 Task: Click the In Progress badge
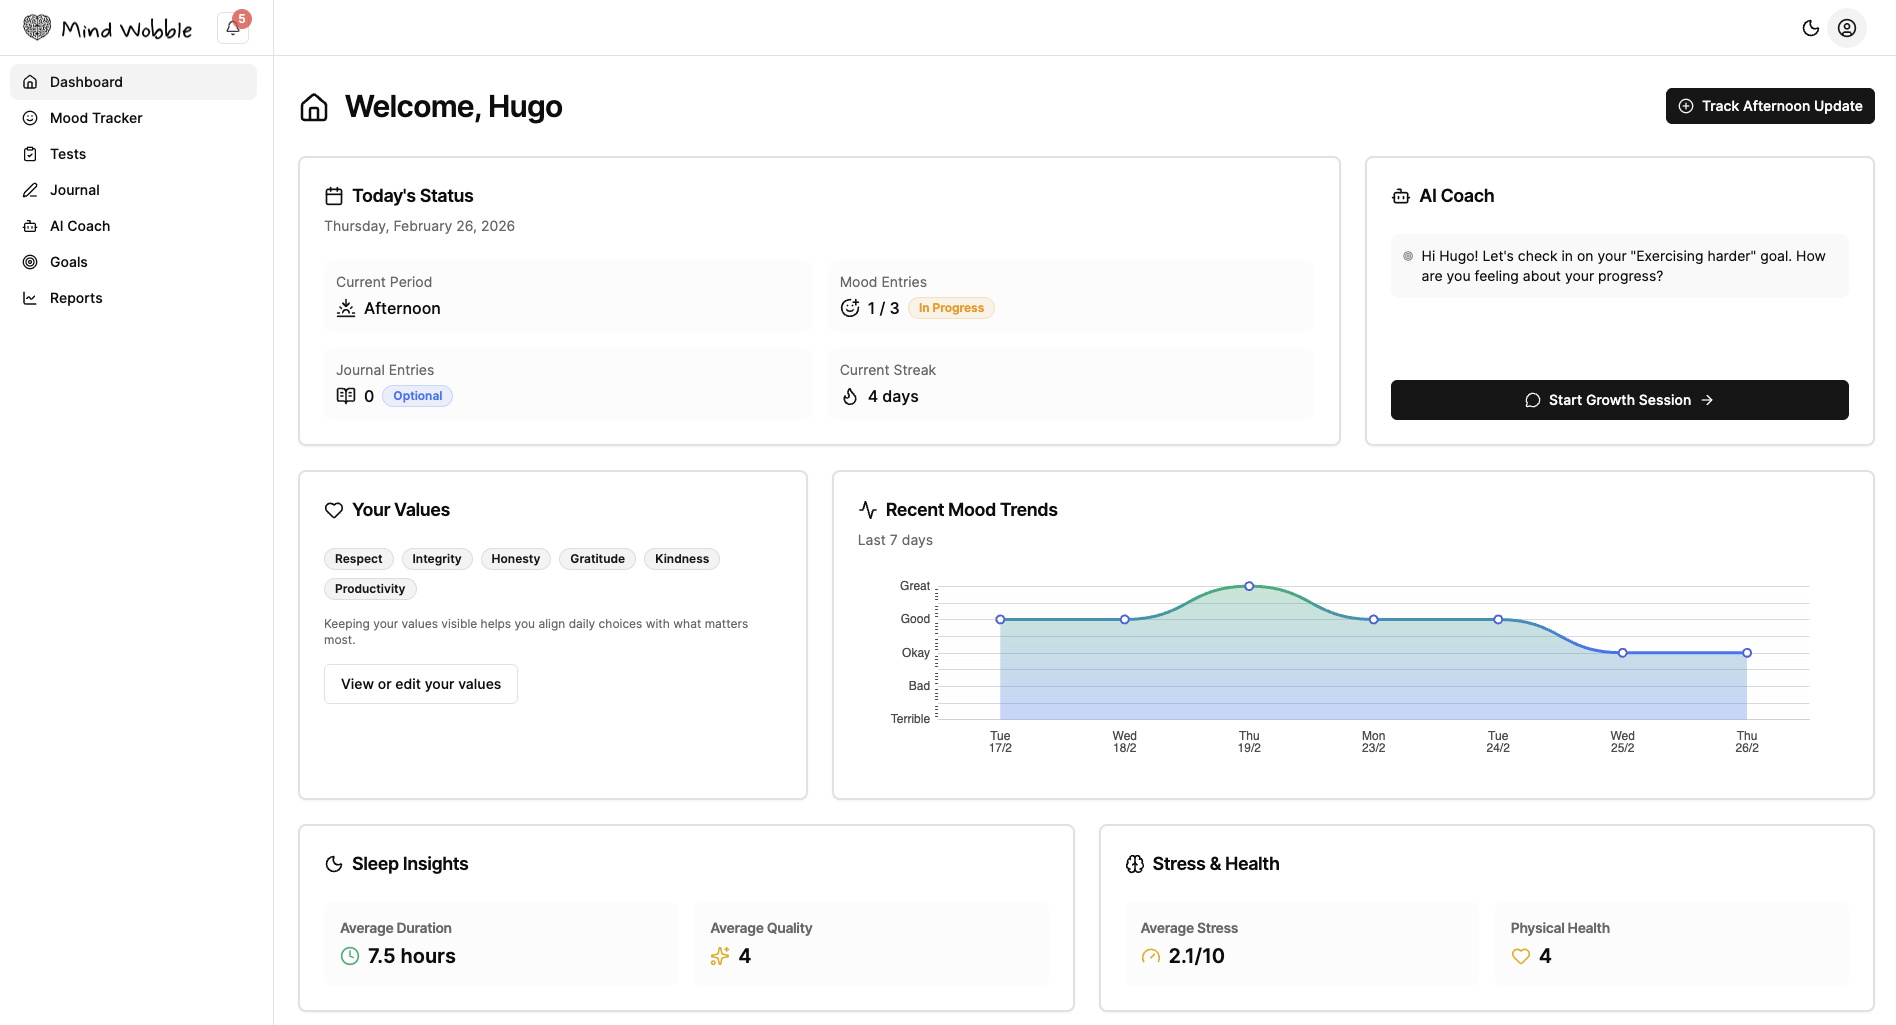tap(951, 308)
